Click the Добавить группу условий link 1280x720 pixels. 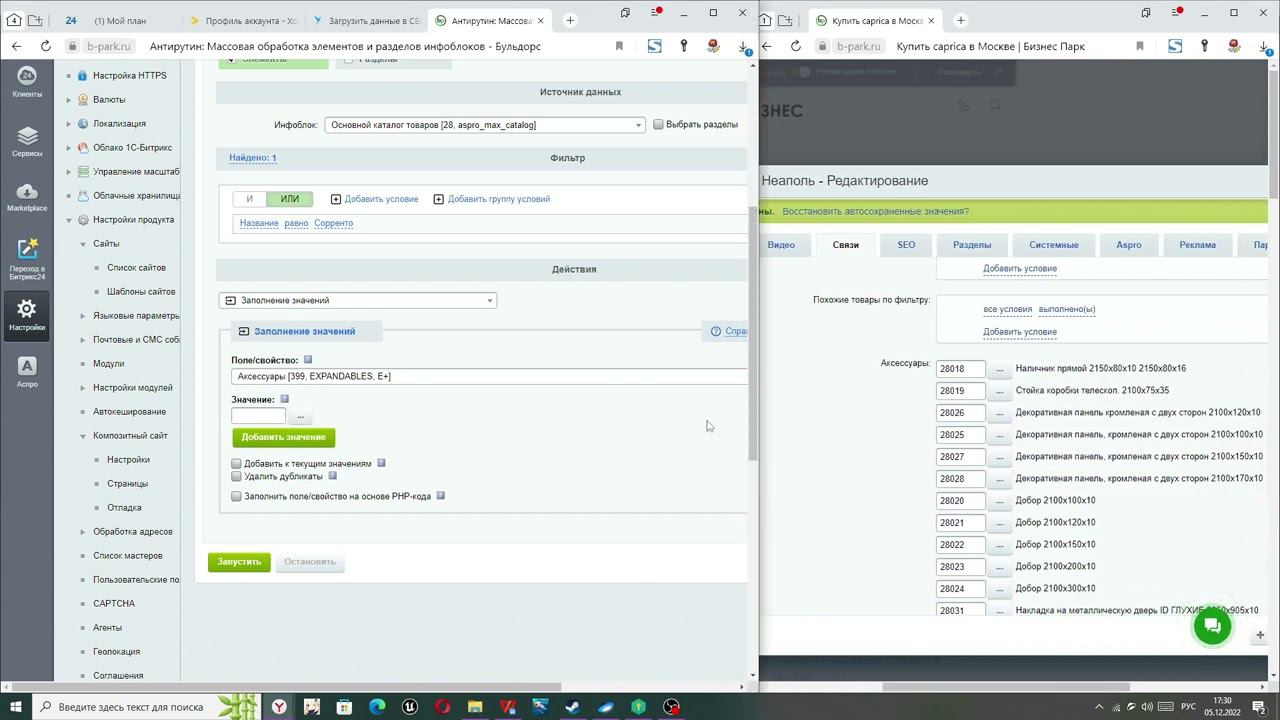pyautogui.click(x=499, y=199)
